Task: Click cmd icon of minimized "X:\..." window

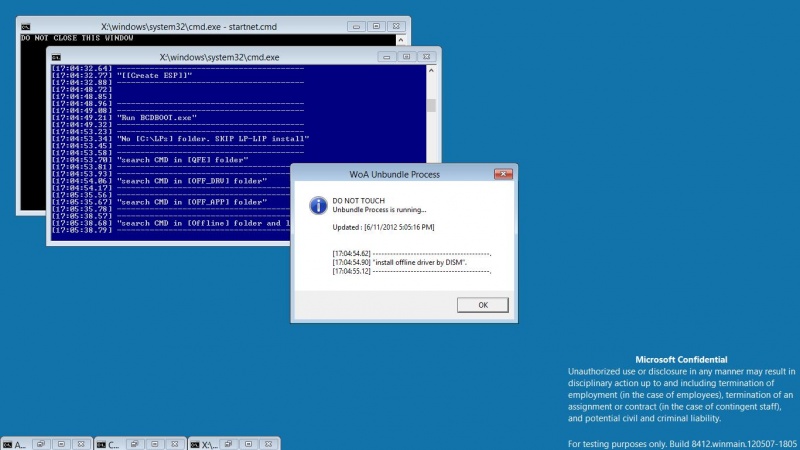Action: coord(195,445)
